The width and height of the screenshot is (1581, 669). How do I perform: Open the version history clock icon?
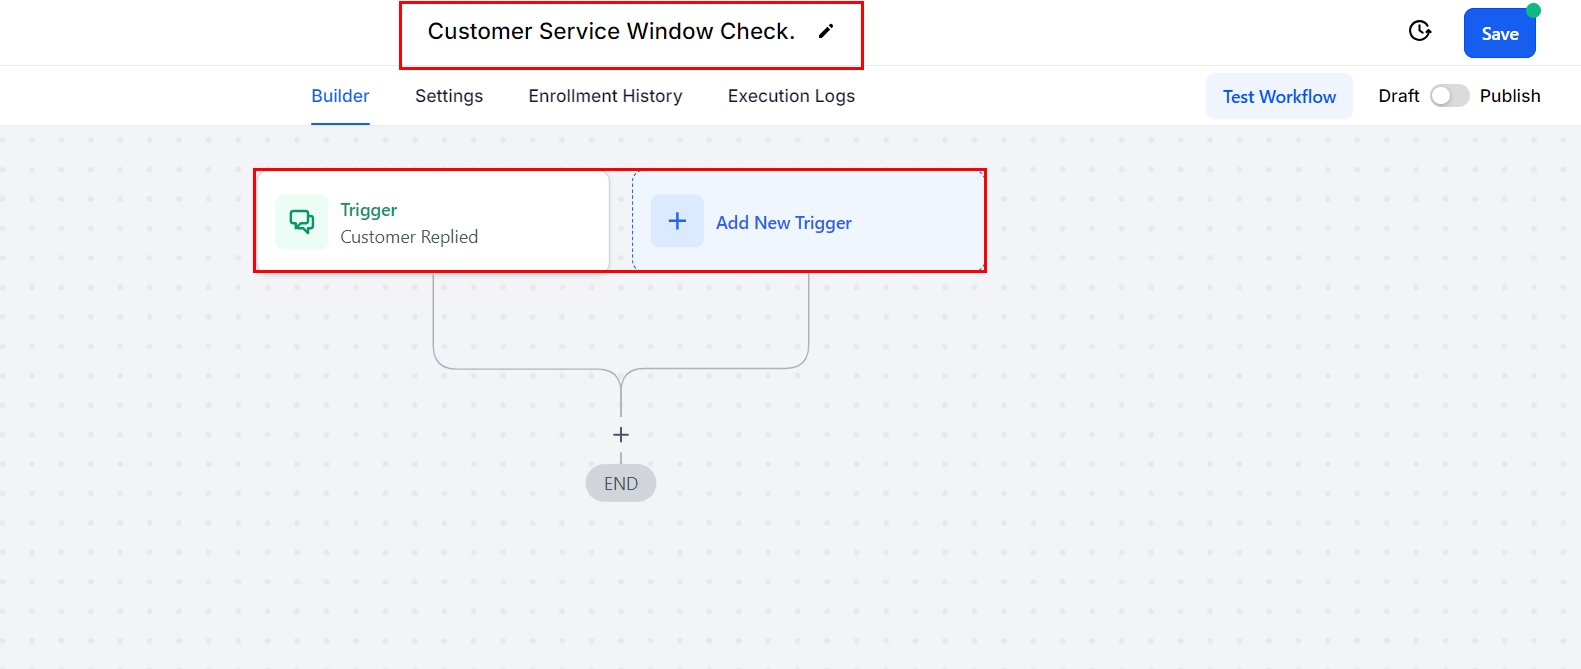[x=1419, y=31]
